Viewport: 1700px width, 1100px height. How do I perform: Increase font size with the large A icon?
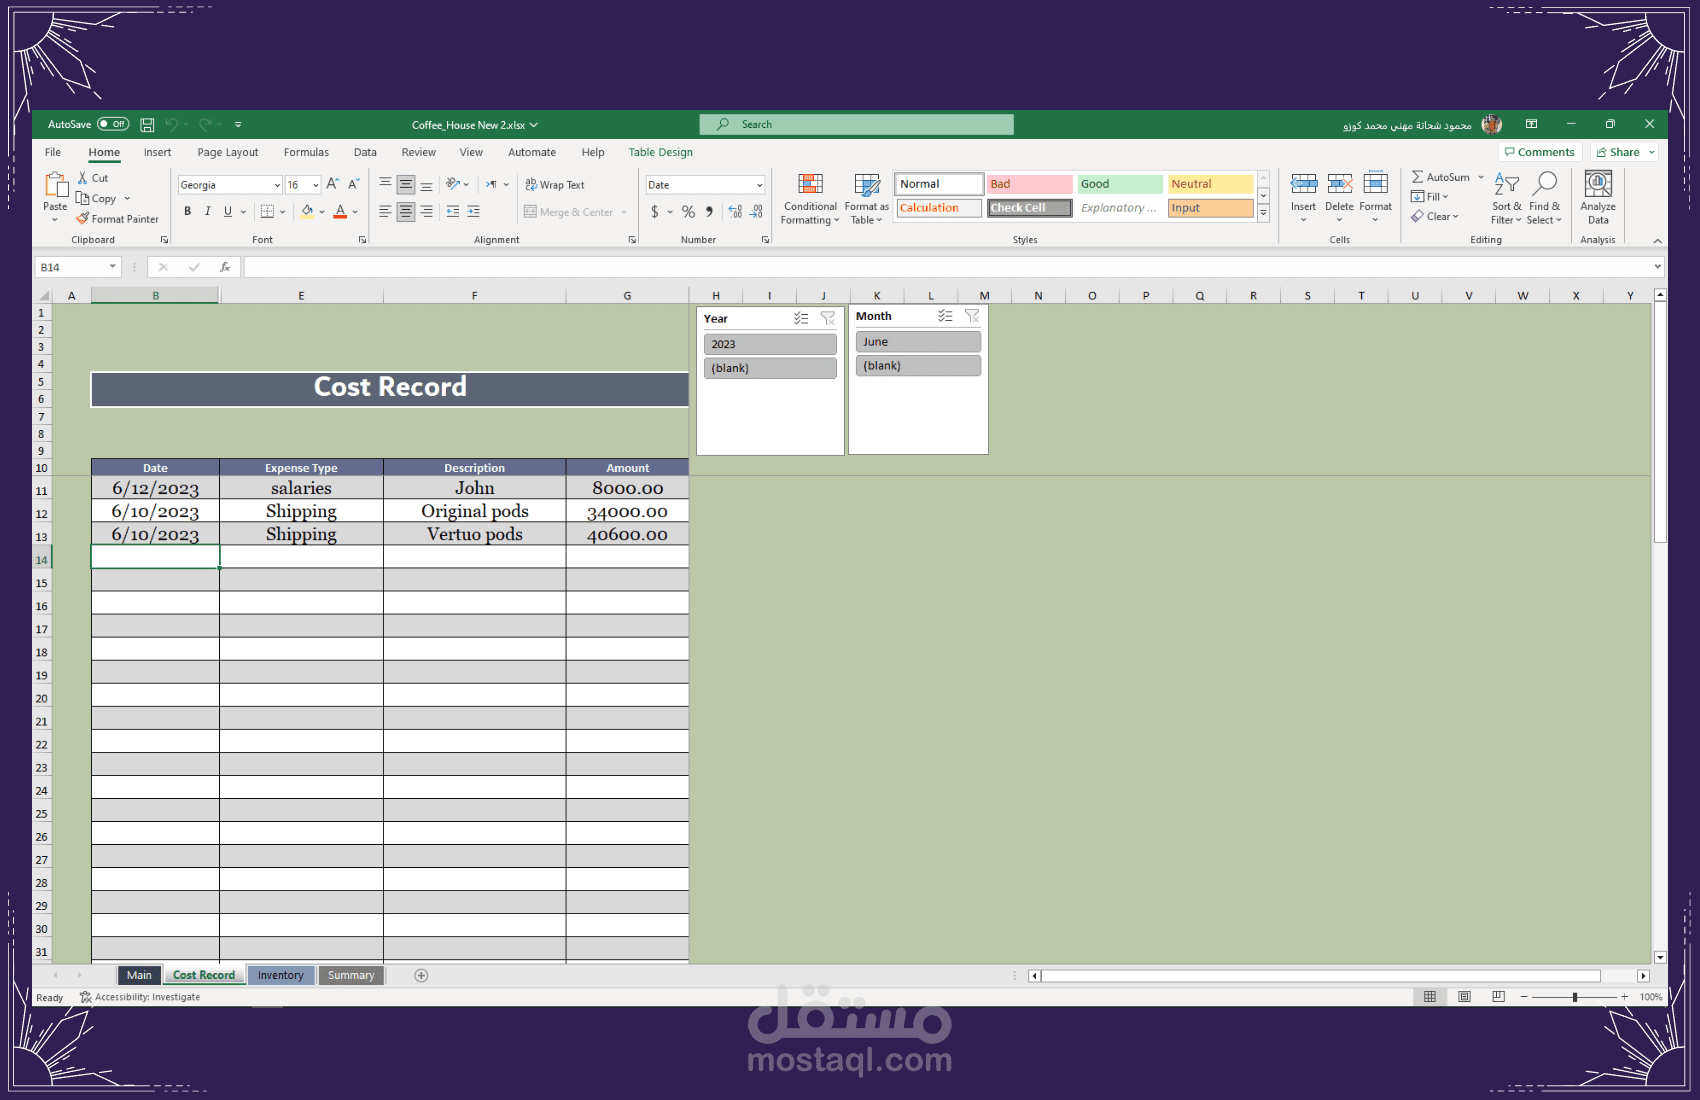point(332,184)
